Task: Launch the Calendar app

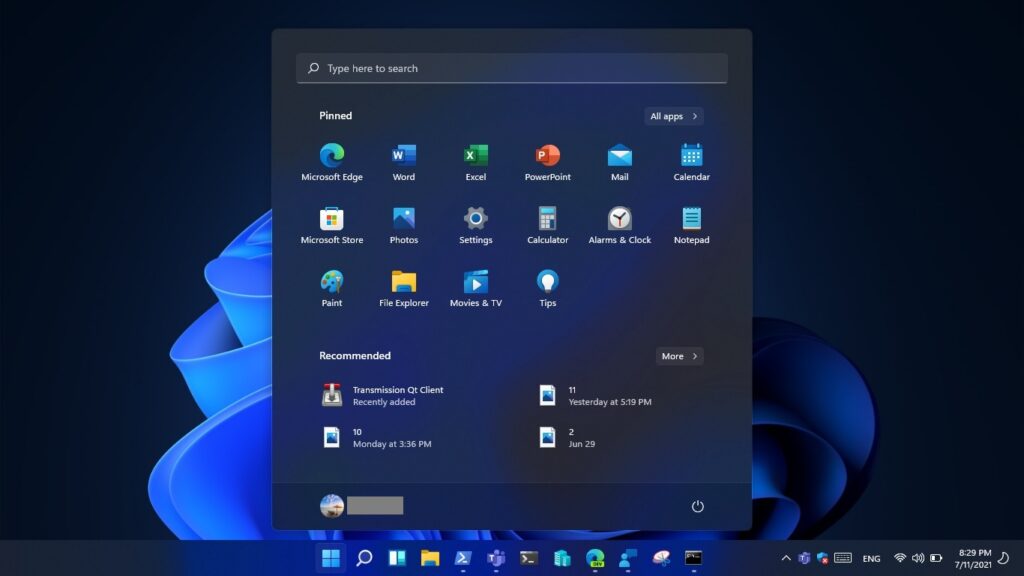Action: tap(690, 160)
